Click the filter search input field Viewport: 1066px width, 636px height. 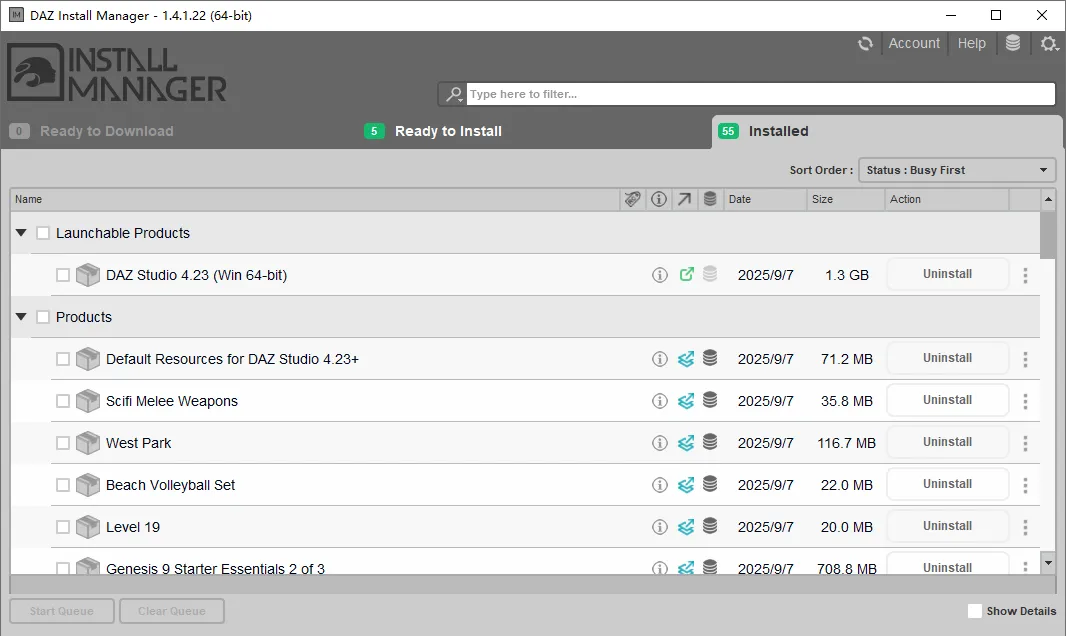click(x=760, y=94)
